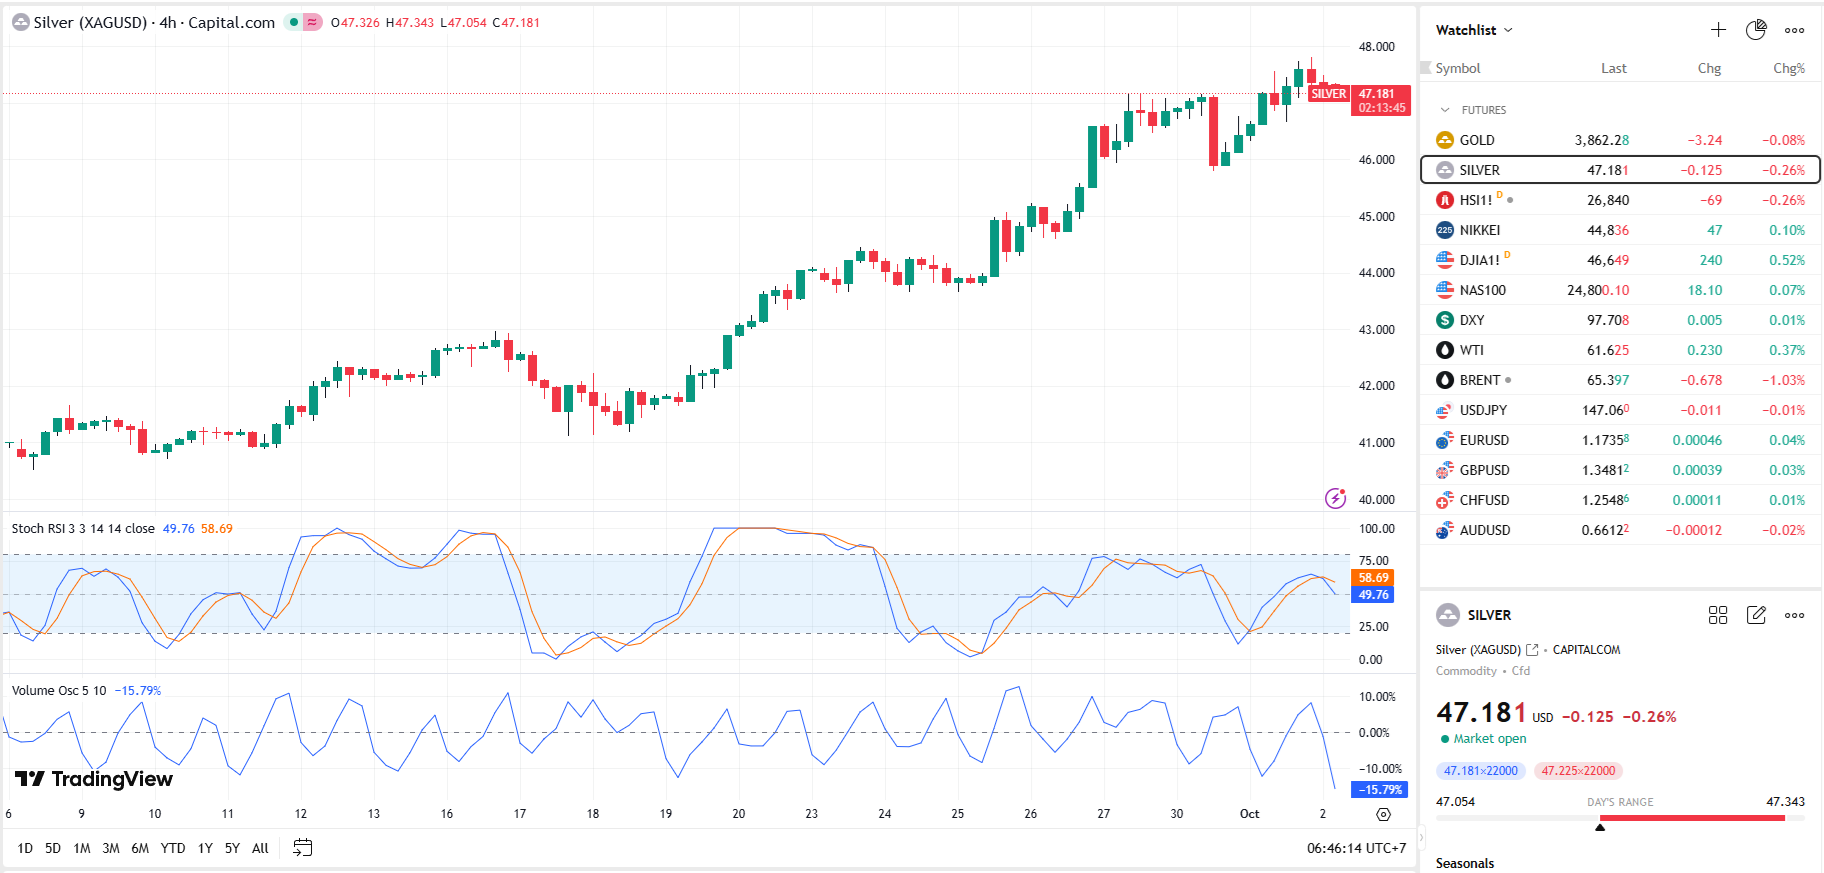Select GOLD in the watchlist
The height and width of the screenshot is (873, 1824).
point(1477,140)
